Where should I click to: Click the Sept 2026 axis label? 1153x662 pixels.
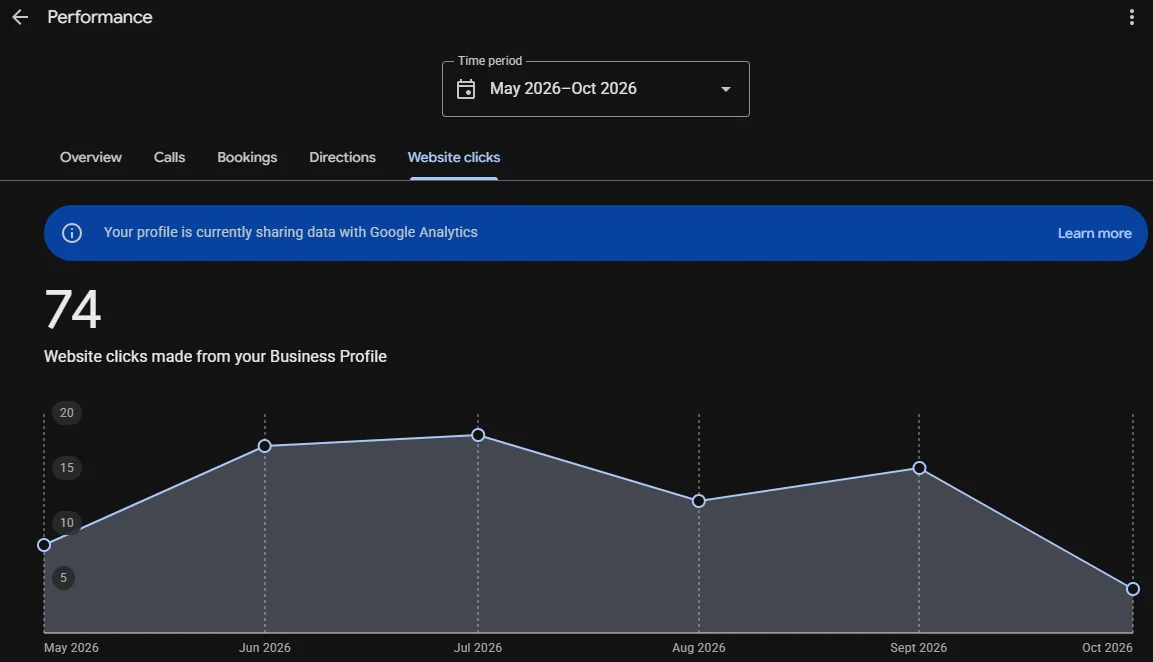[918, 648]
